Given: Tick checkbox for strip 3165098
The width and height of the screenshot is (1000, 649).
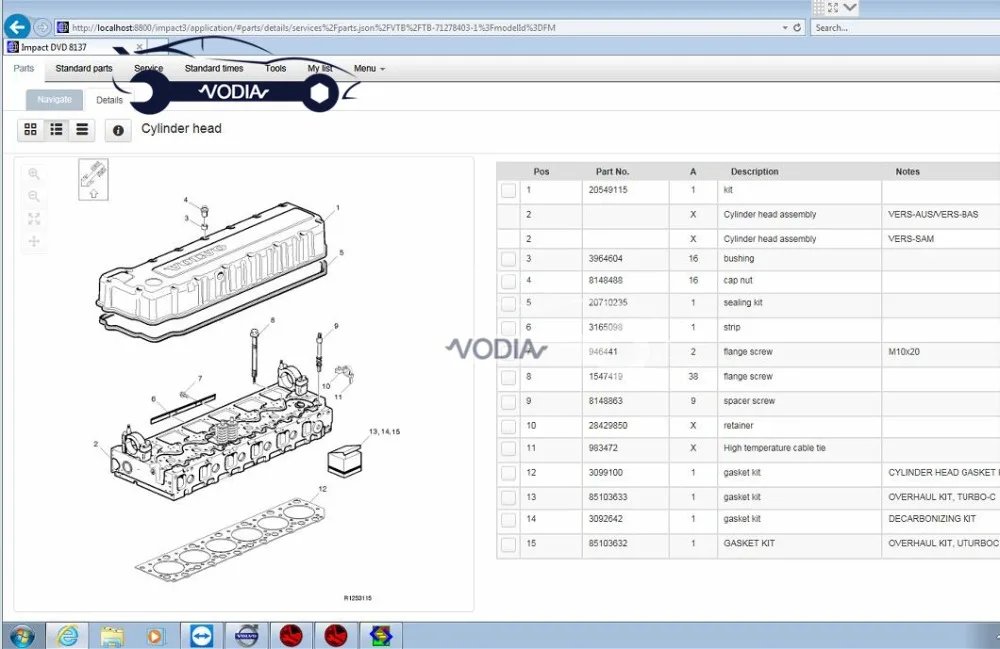Looking at the screenshot, I should [x=508, y=328].
